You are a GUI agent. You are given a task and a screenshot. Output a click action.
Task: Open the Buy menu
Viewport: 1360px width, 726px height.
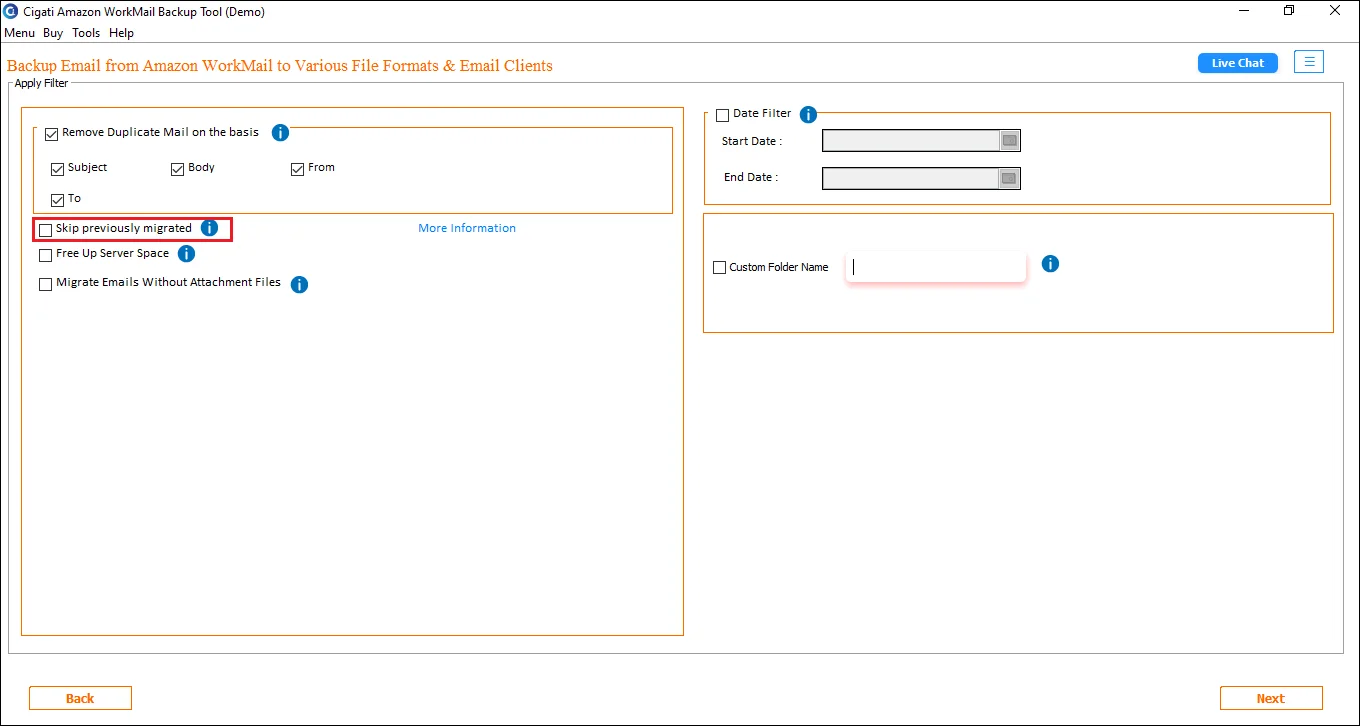tap(53, 33)
